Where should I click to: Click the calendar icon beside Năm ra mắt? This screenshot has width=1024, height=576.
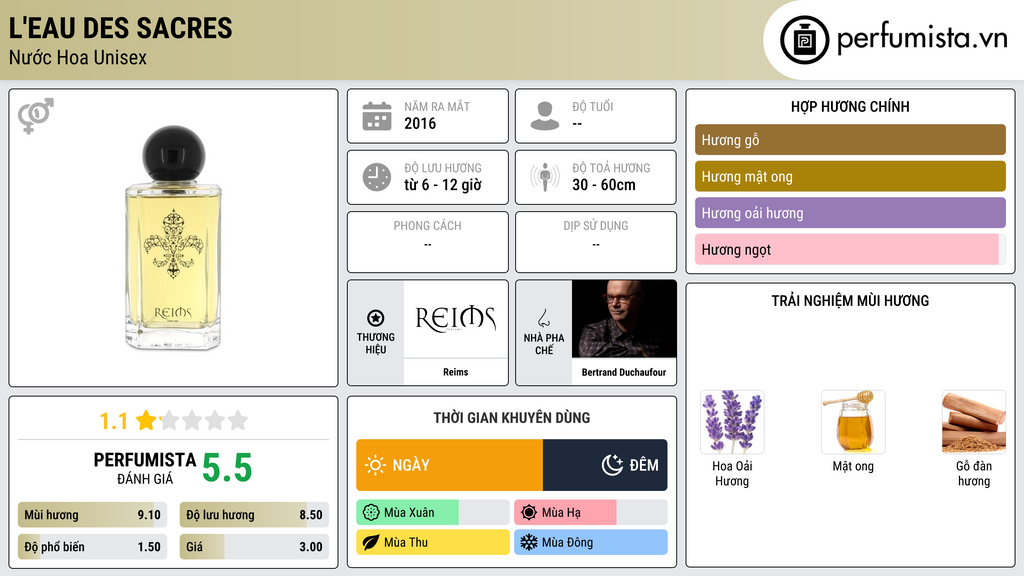pyautogui.click(x=377, y=116)
